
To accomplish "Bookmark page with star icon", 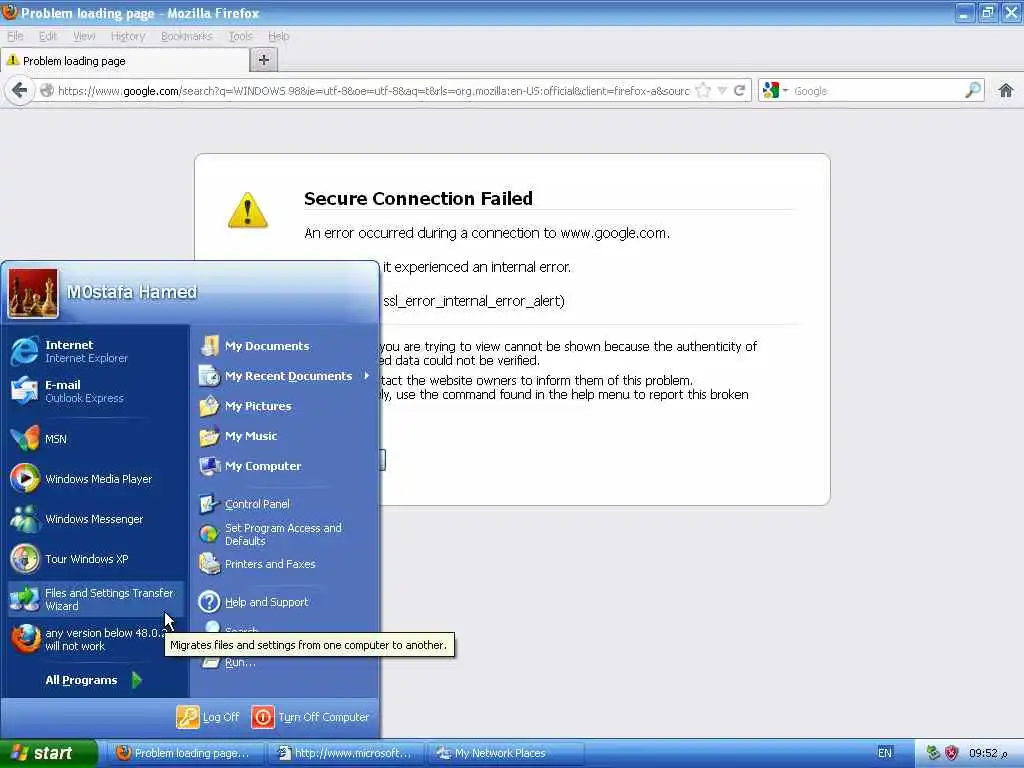I will pyautogui.click(x=703, y=90).
